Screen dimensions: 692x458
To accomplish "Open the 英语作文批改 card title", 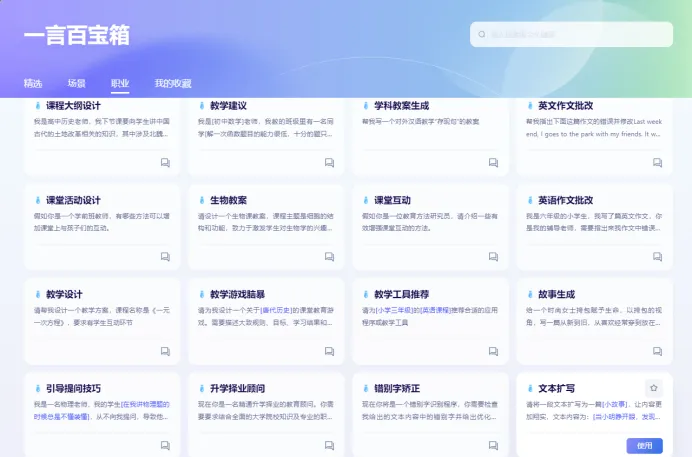I will coord(566,200).
